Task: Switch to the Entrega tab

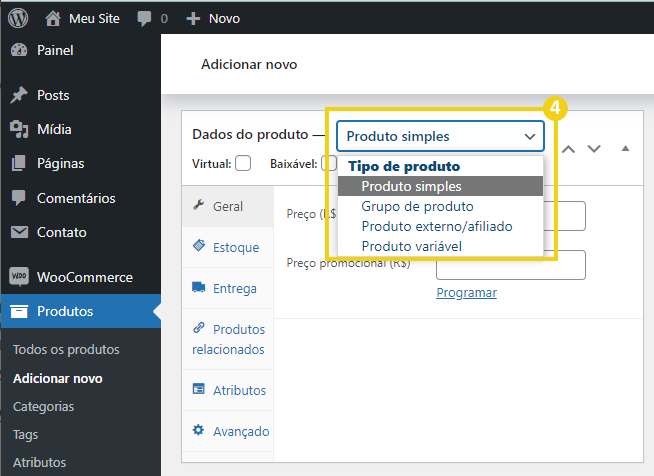Action: click(228, 288)
